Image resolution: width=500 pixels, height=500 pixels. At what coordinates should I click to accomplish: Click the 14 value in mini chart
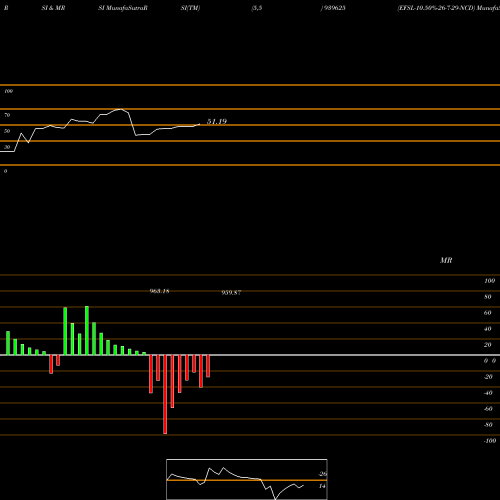coord(322,486)
